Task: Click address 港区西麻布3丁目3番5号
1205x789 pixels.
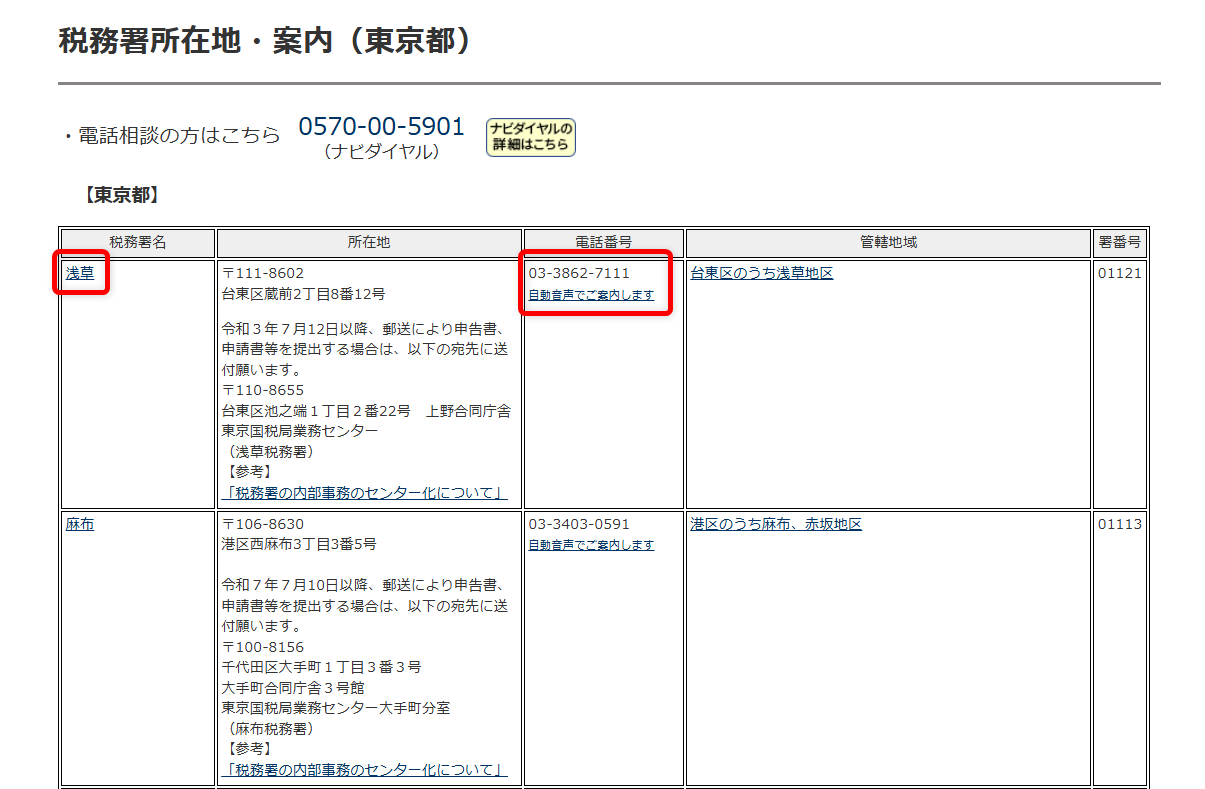Action: pyautogui.click(x=299, y=545)
